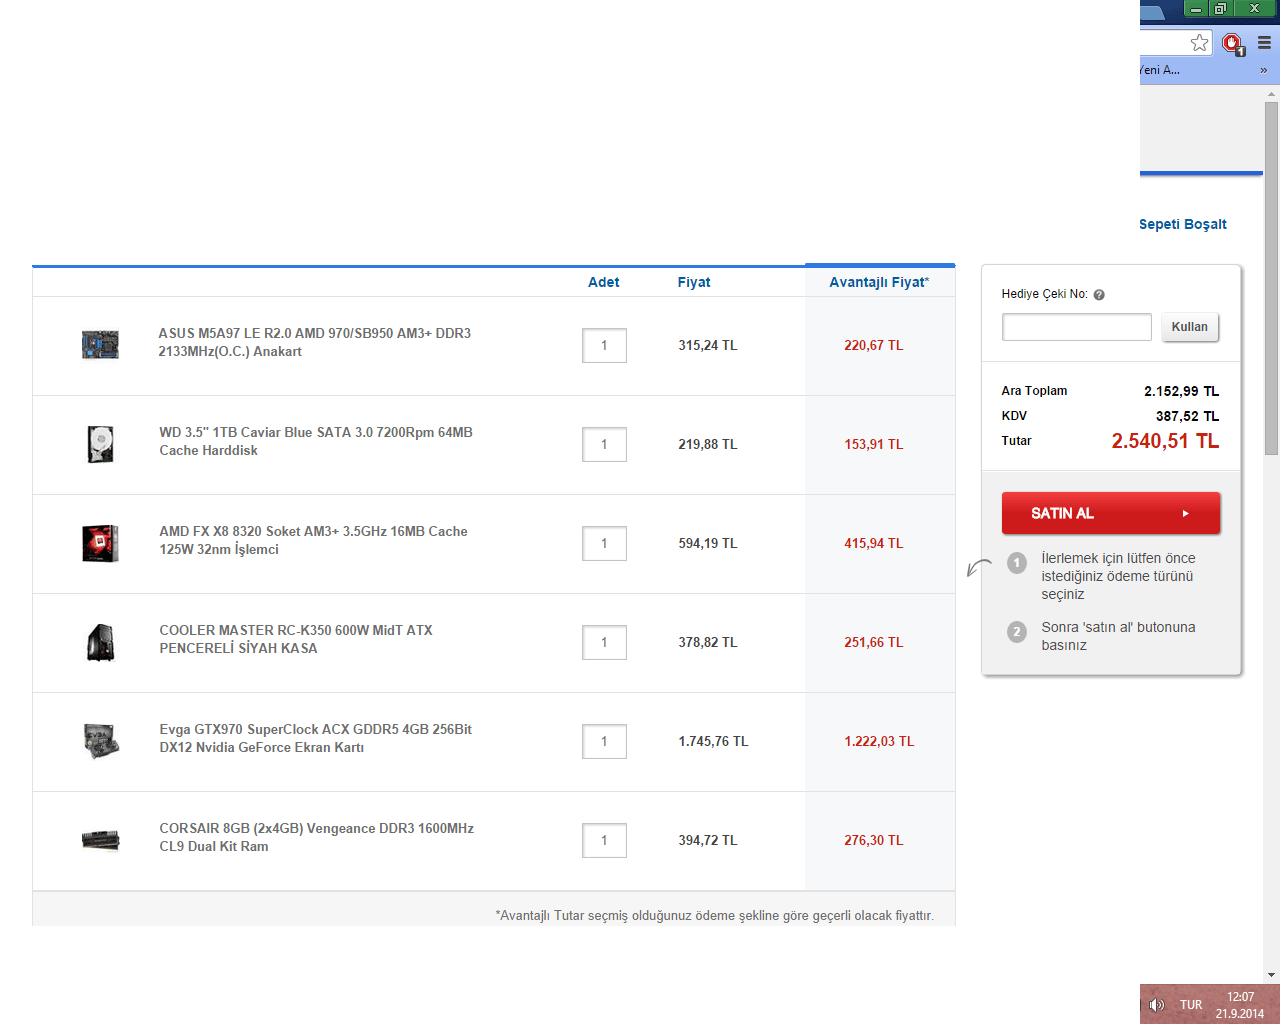The image size is (1280, 1024).
Task: Click the 1.222,03 TL discounted price
Action: [x=879, y=741]
